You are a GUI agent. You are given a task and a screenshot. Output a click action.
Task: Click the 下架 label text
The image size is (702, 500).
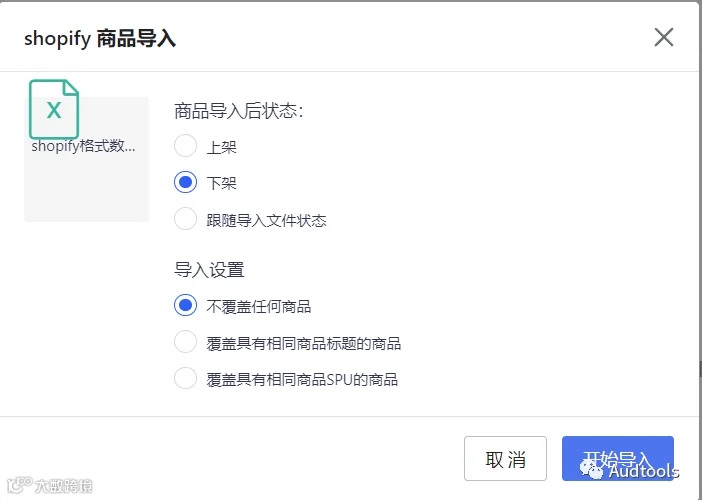click(x=221, y=183)
